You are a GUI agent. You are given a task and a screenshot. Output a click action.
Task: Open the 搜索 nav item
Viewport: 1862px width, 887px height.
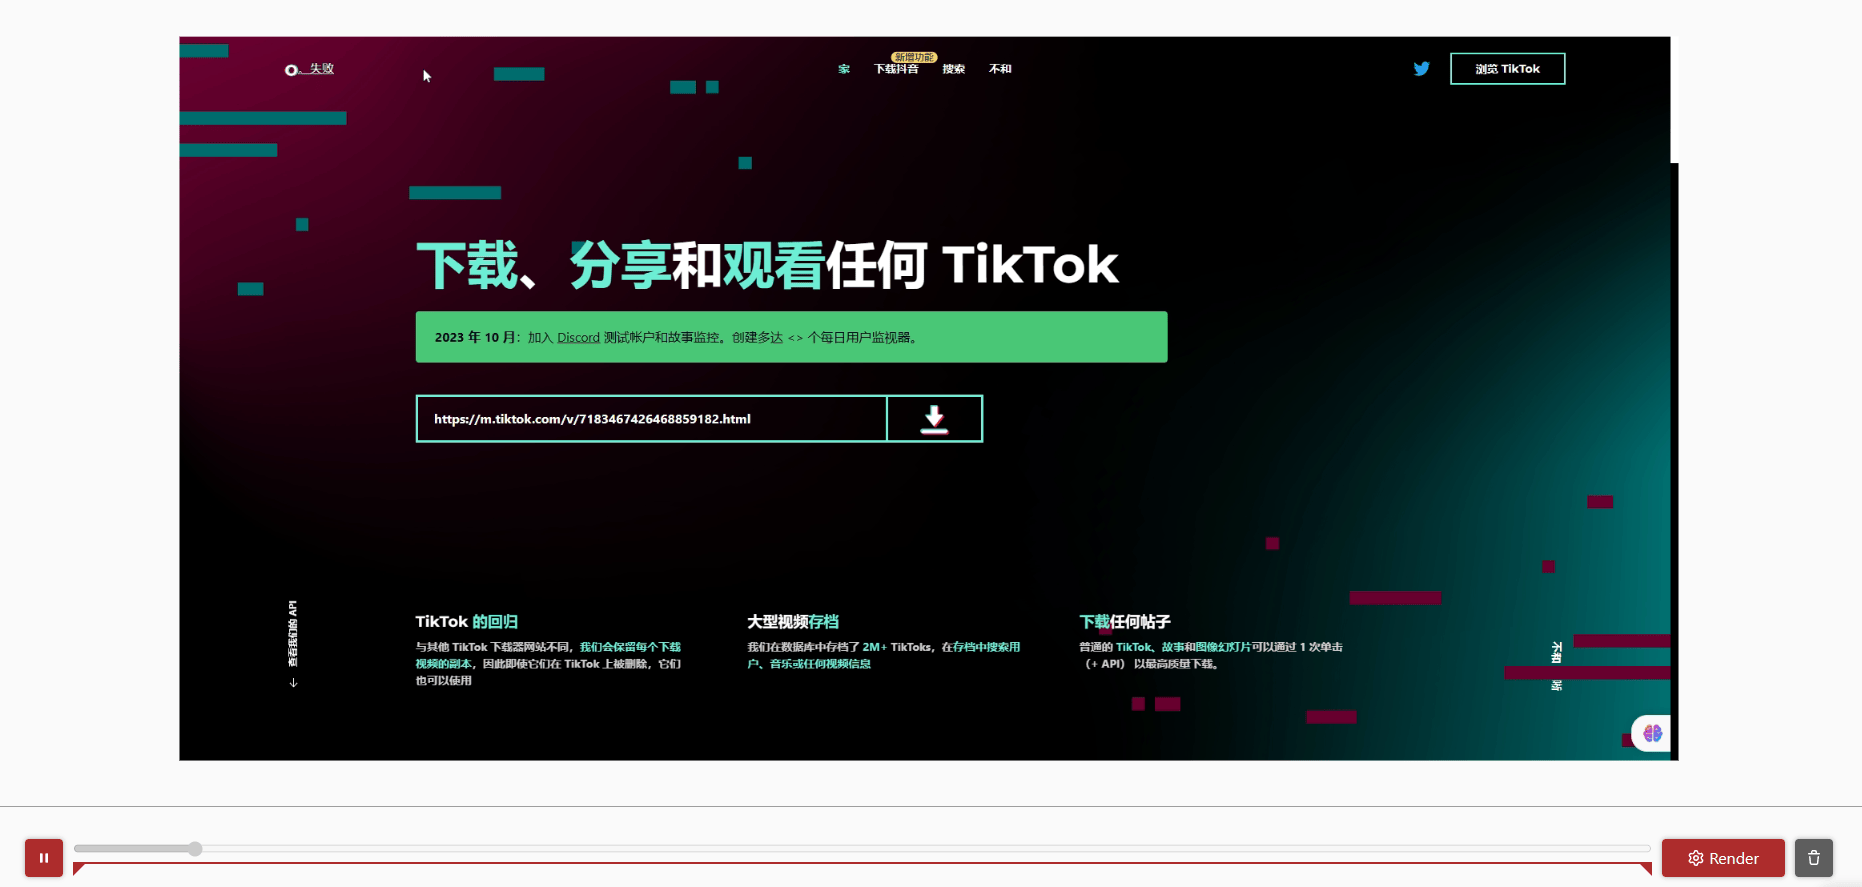(x=954, y=69)
